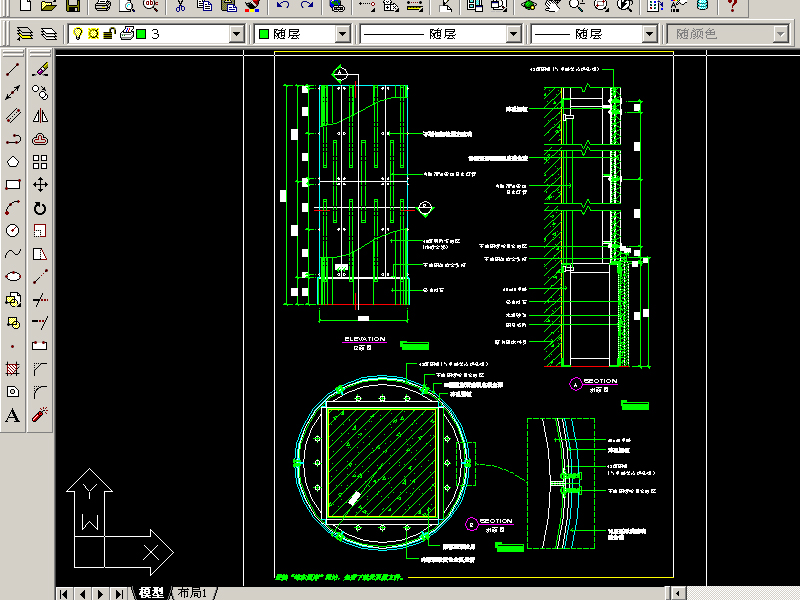This screenshot has width=800, height=600.
Task: Switch to the 模型 tab
Action: [151, 593]
